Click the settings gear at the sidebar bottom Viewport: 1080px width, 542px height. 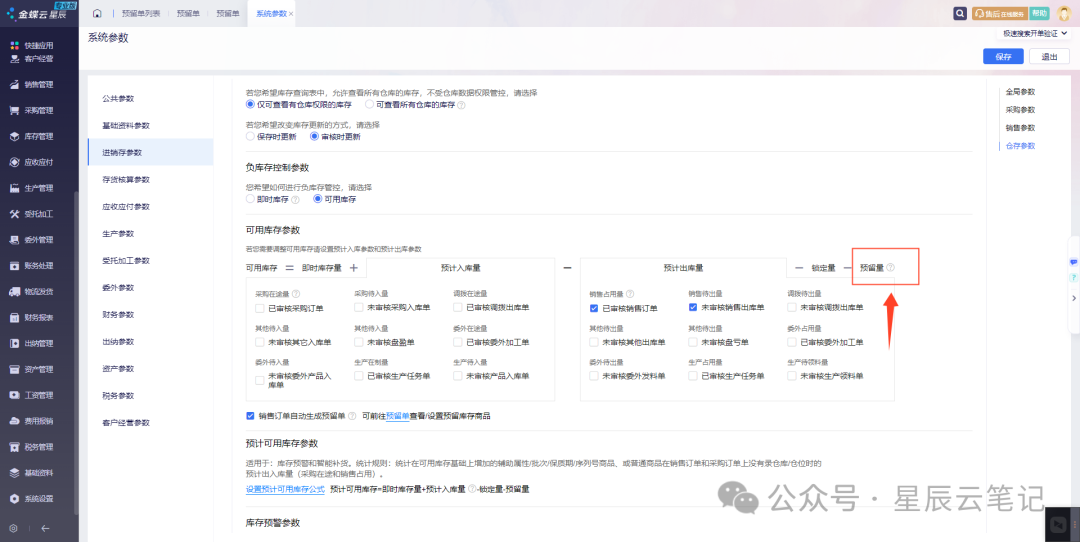(13, 528)
